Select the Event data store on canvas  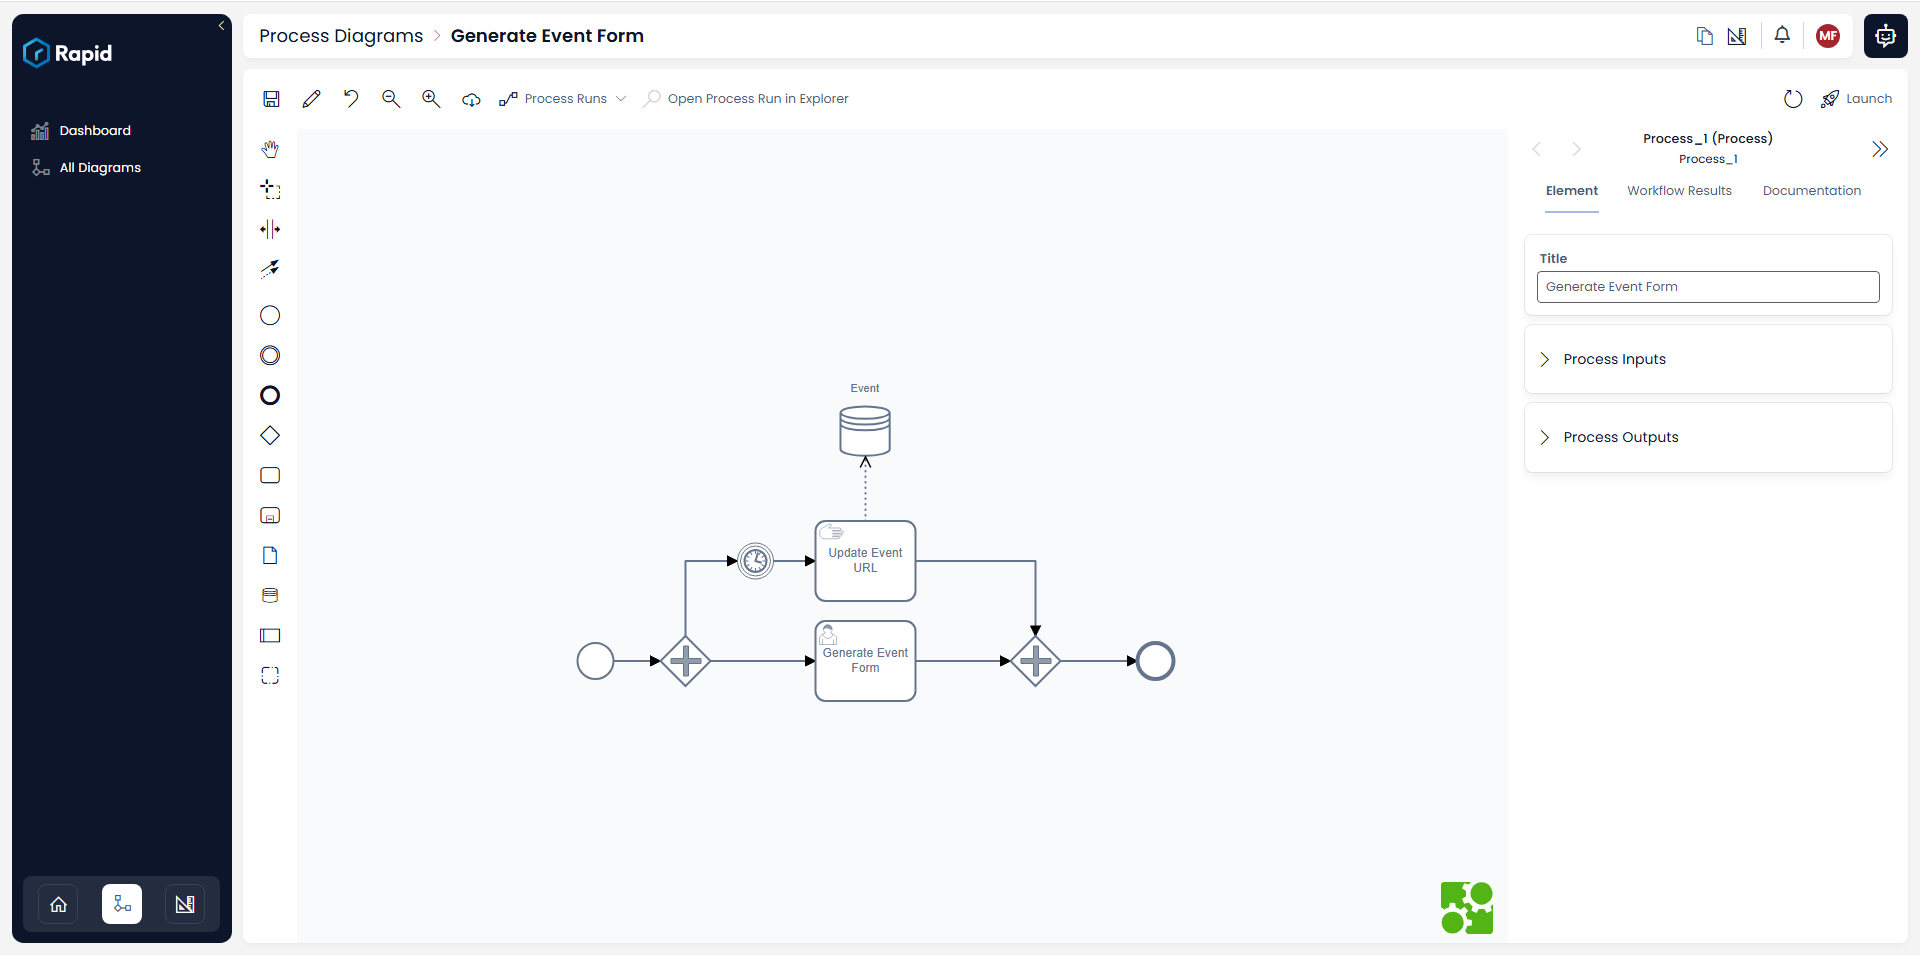point(865,431)
